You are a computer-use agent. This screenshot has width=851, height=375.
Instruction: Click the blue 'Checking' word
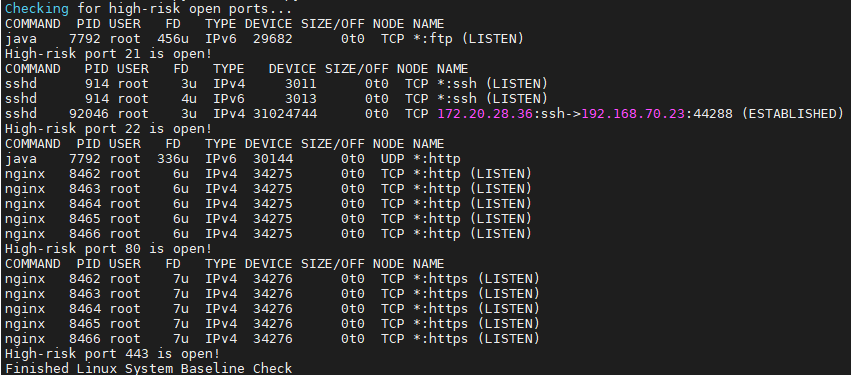pos(37,9)
